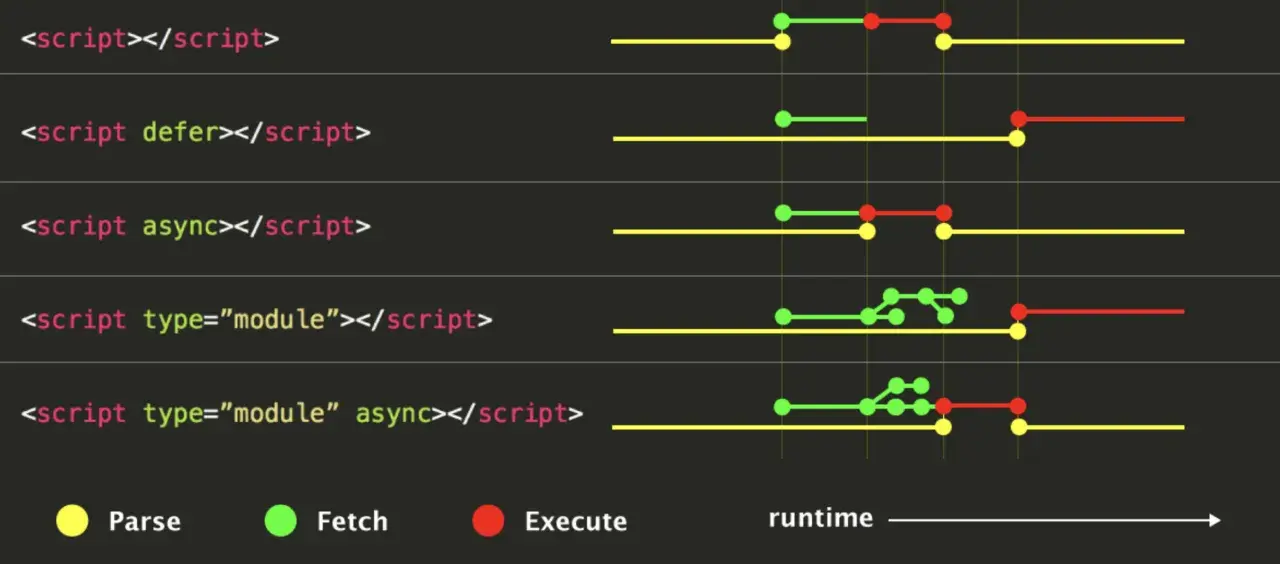The image size is (1280, 564).
Task: Click the Parse legend label
Action: (145, 522)
